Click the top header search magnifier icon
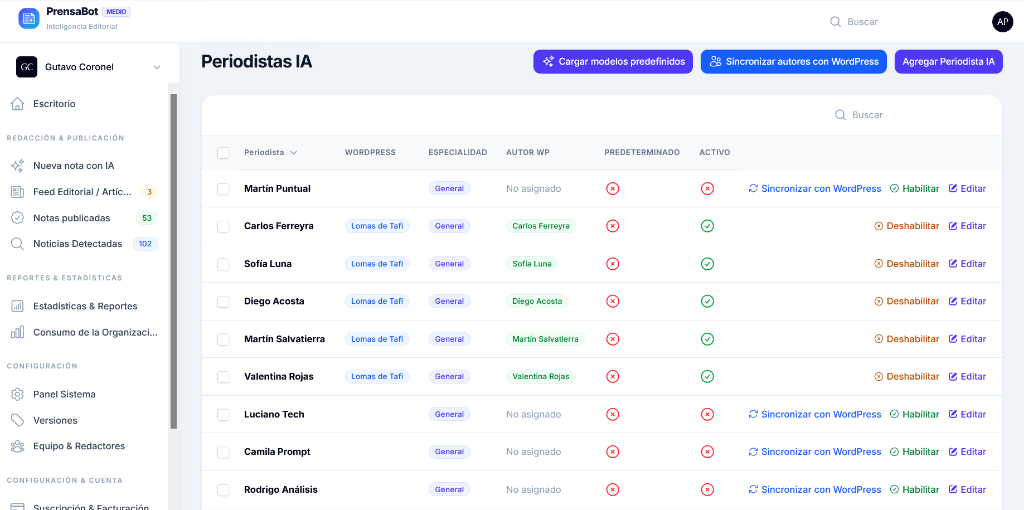1024x510 pixels. coord(835,22)
